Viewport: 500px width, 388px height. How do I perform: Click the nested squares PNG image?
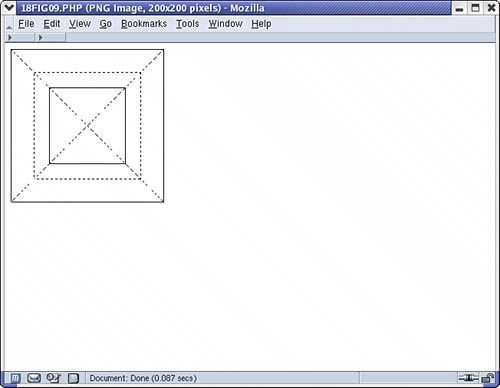(87, 126)
